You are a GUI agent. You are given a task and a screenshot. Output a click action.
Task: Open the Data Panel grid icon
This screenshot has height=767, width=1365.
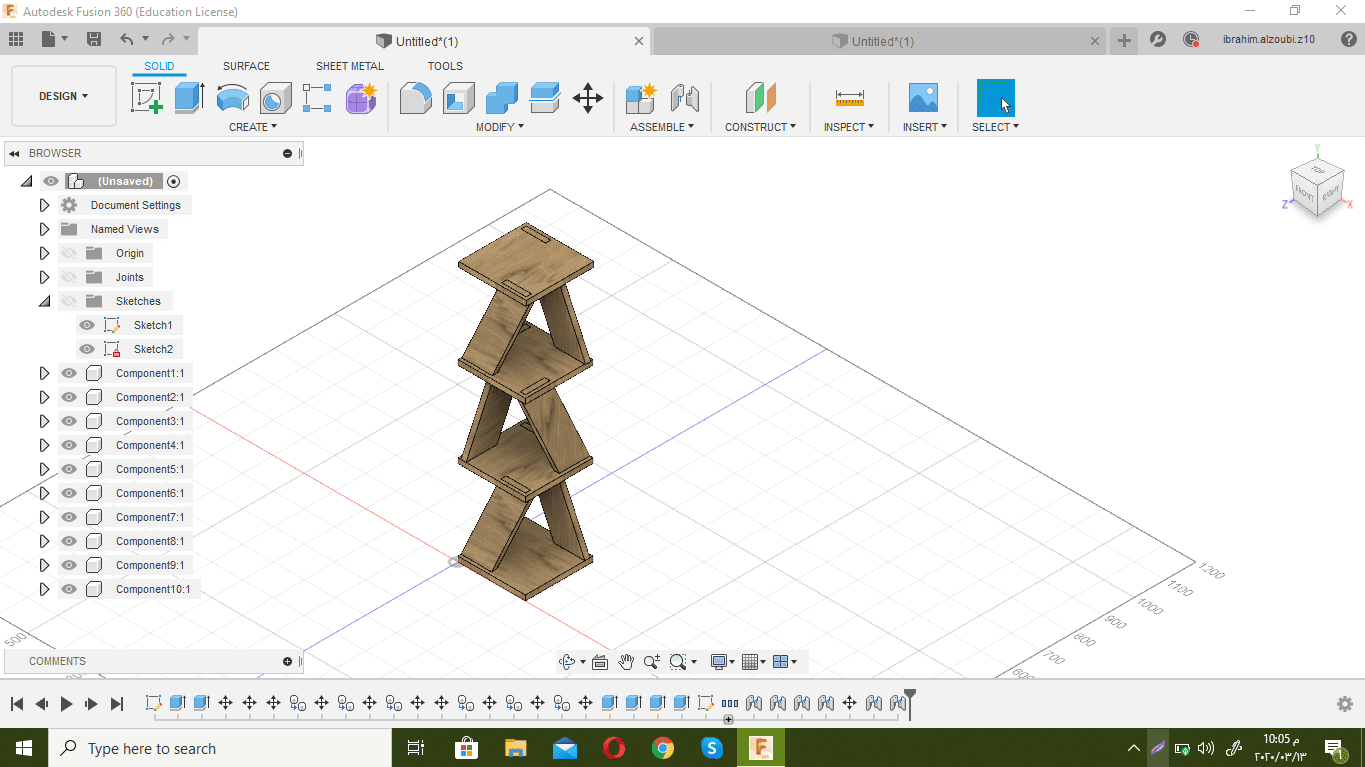tap(16, 40)
